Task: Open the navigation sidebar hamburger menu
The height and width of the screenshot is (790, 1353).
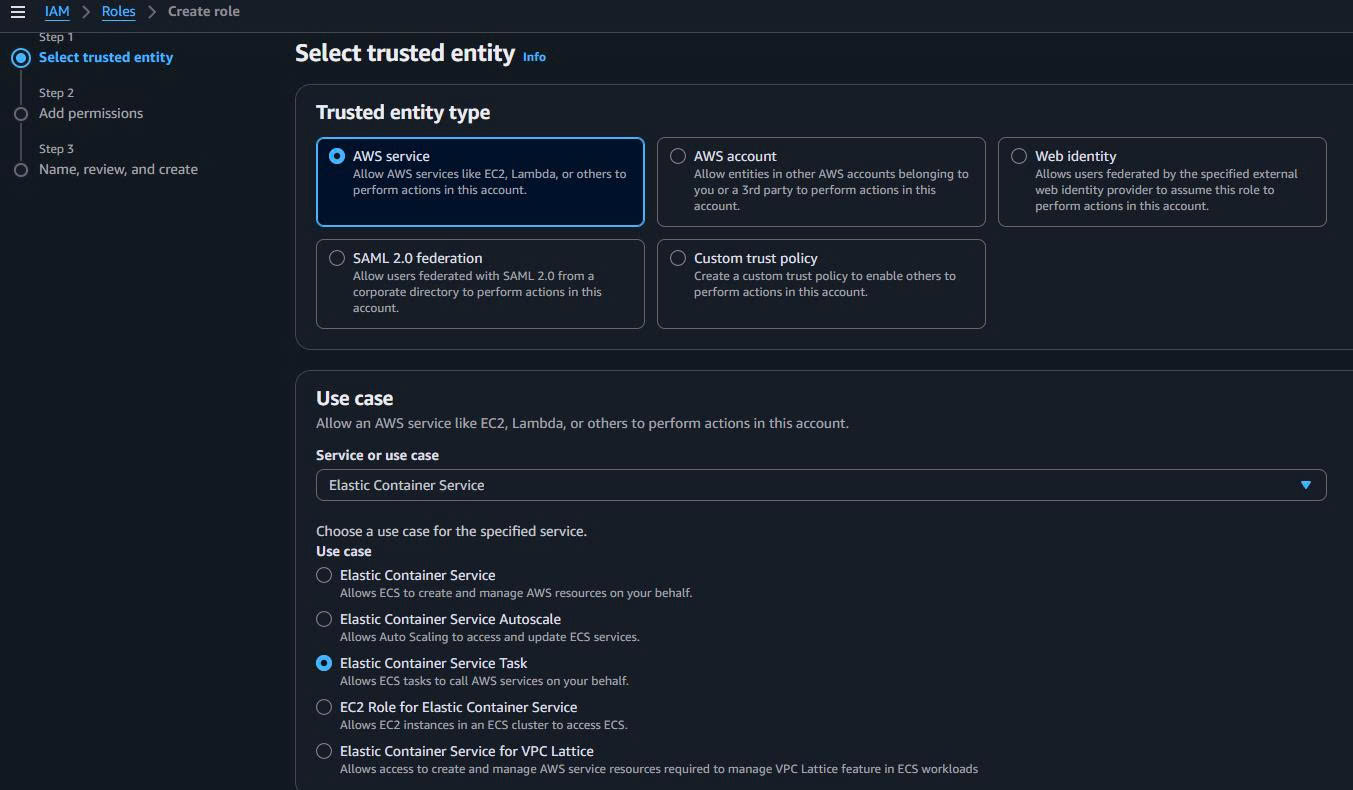Action: click(x=17, y=11)
